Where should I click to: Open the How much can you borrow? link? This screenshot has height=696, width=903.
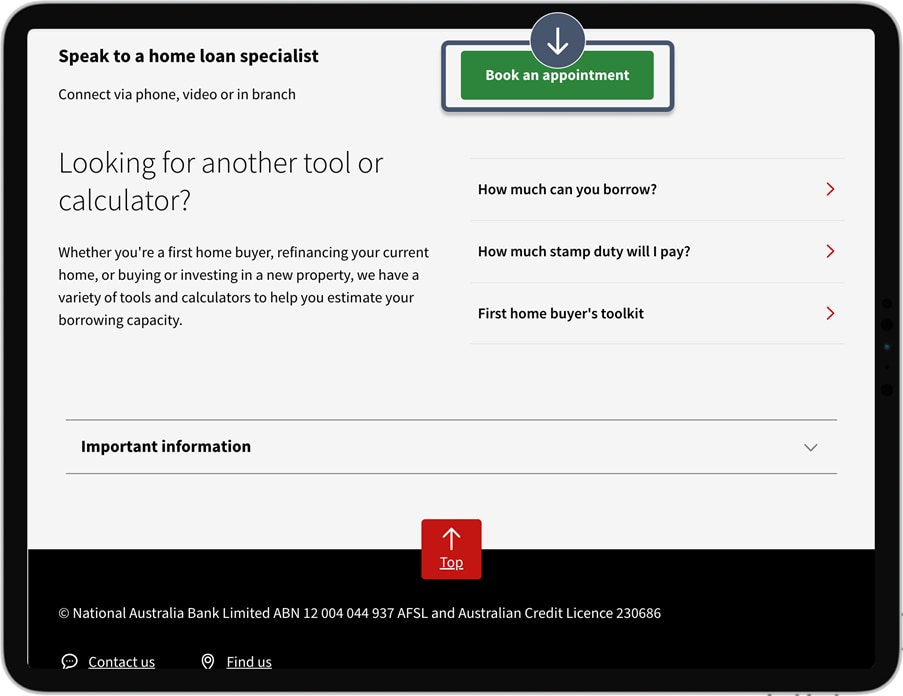point(567,189)
